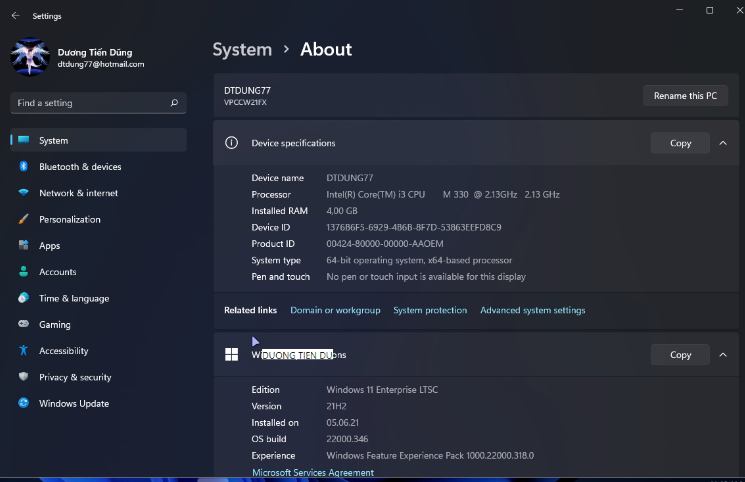Click the Time & language globe icon
Screen dimensions: 745x482
point(23,298)
